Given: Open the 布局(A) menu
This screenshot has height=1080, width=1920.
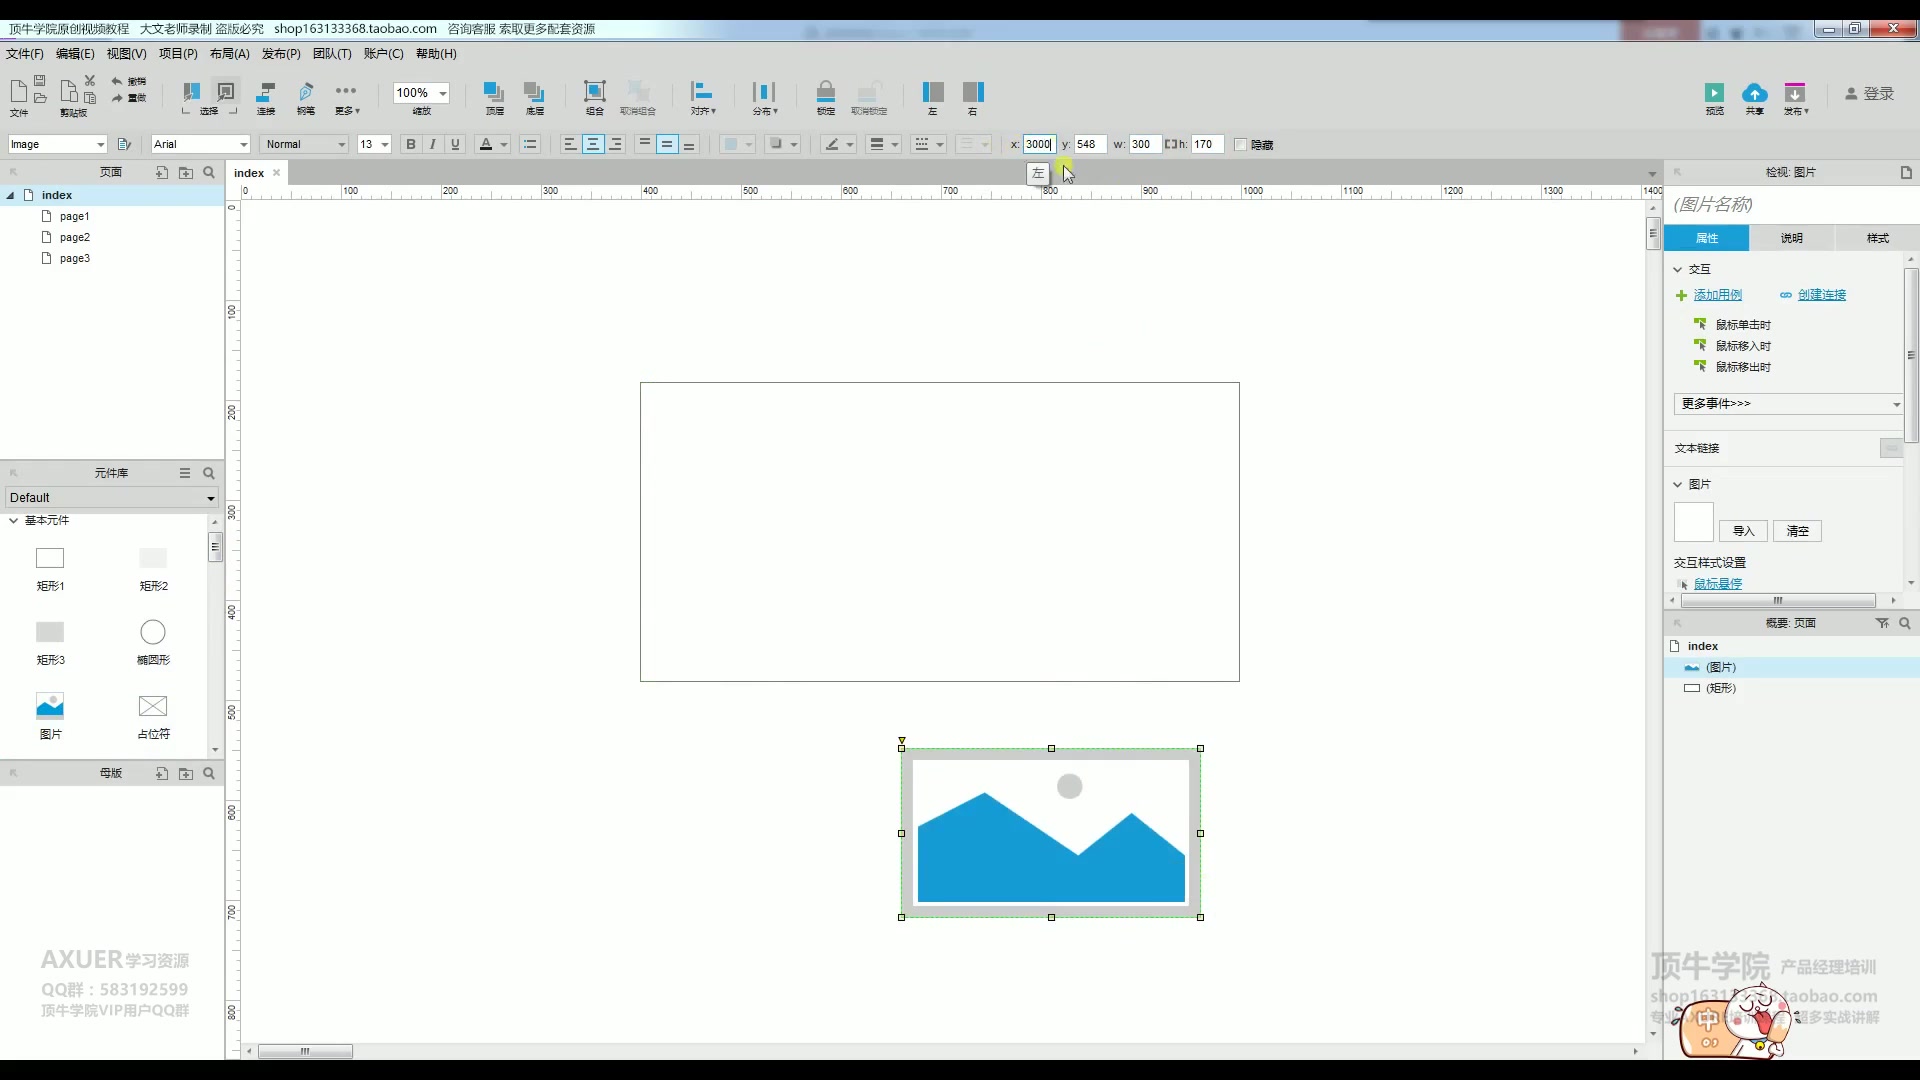Looking at the screenshot, I should [229, 54].
